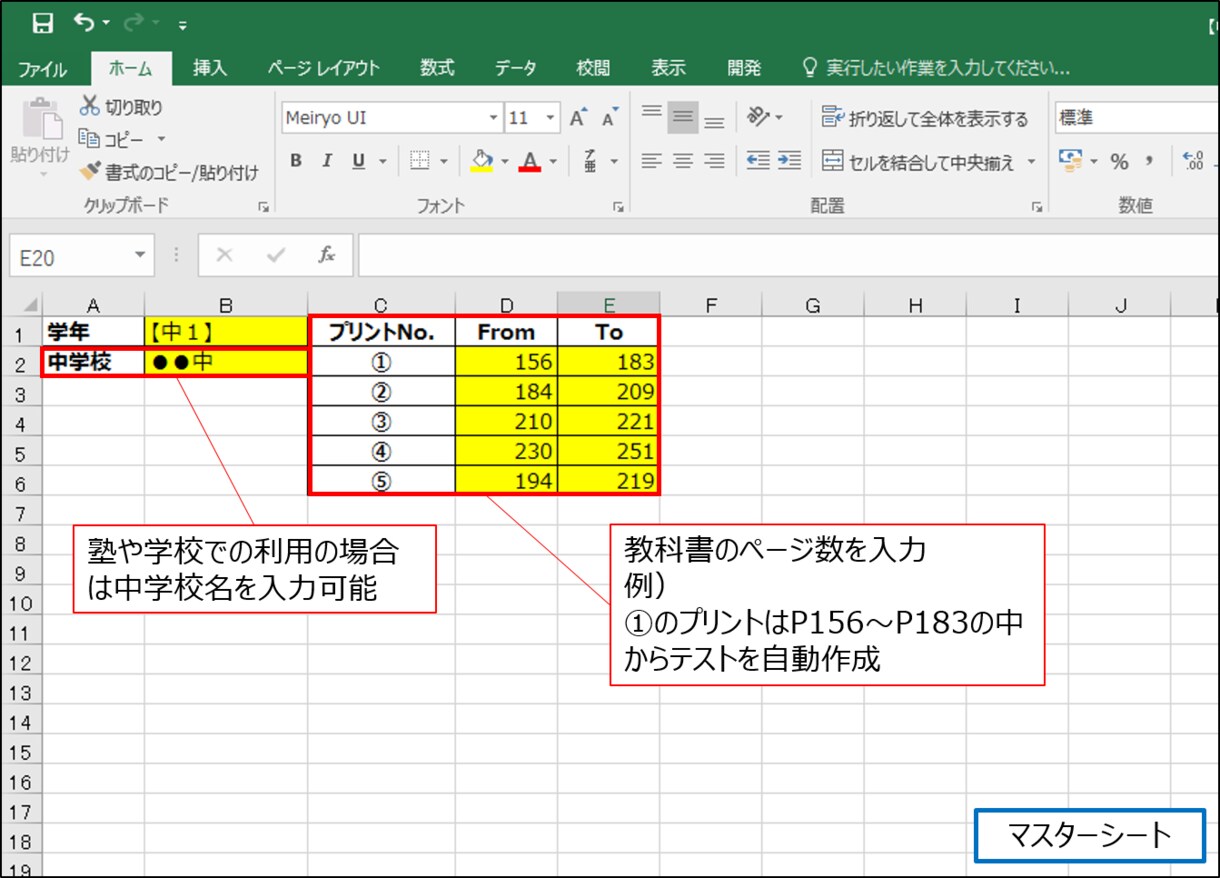
Task: Click the comma style icon
Action: pyautogui.click(x=1149, y=161)
